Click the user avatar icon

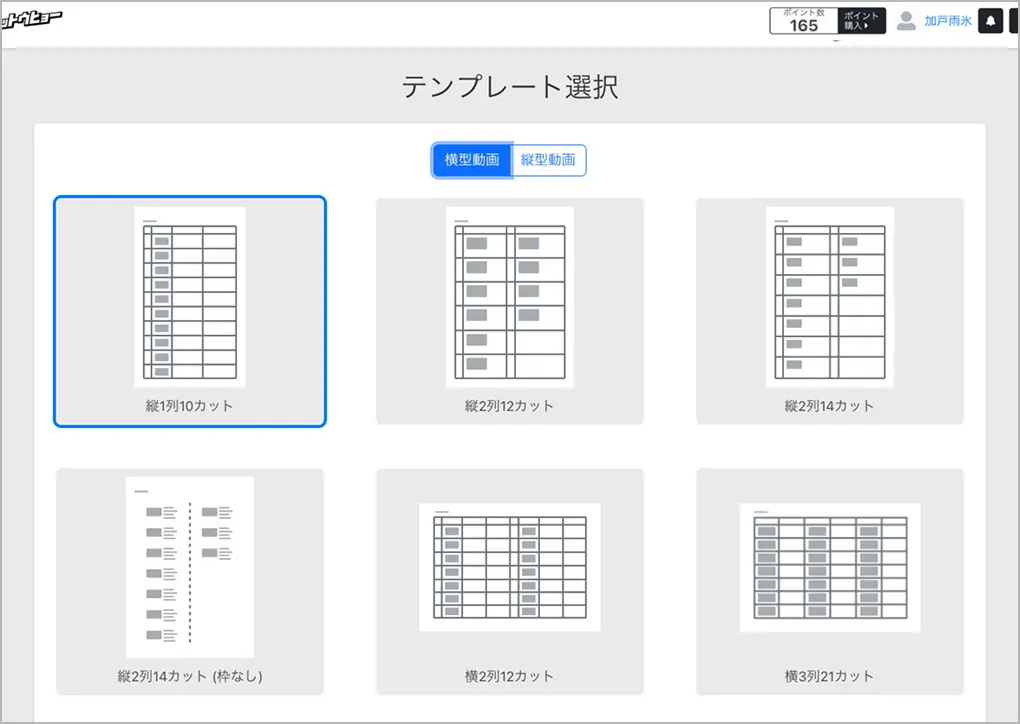(906, 21)
